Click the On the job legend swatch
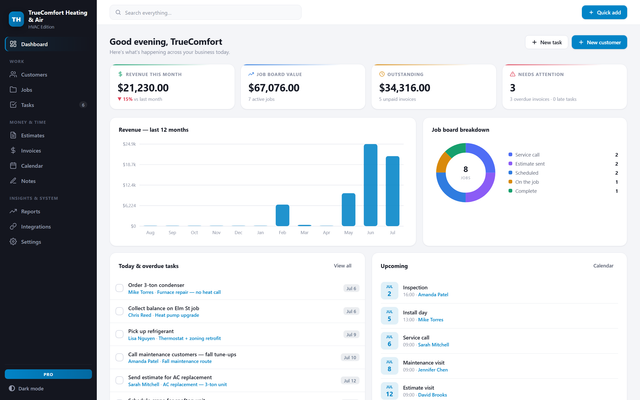The image size is (640, 400). (x=510, y=182)
